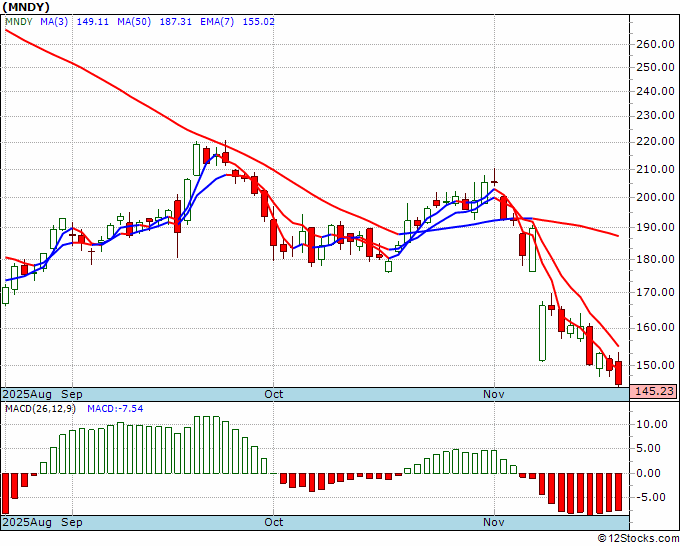Click the Sep label on MACD axis
The image size is (680, 546).
pyautogui.click(x=72, y=522)
